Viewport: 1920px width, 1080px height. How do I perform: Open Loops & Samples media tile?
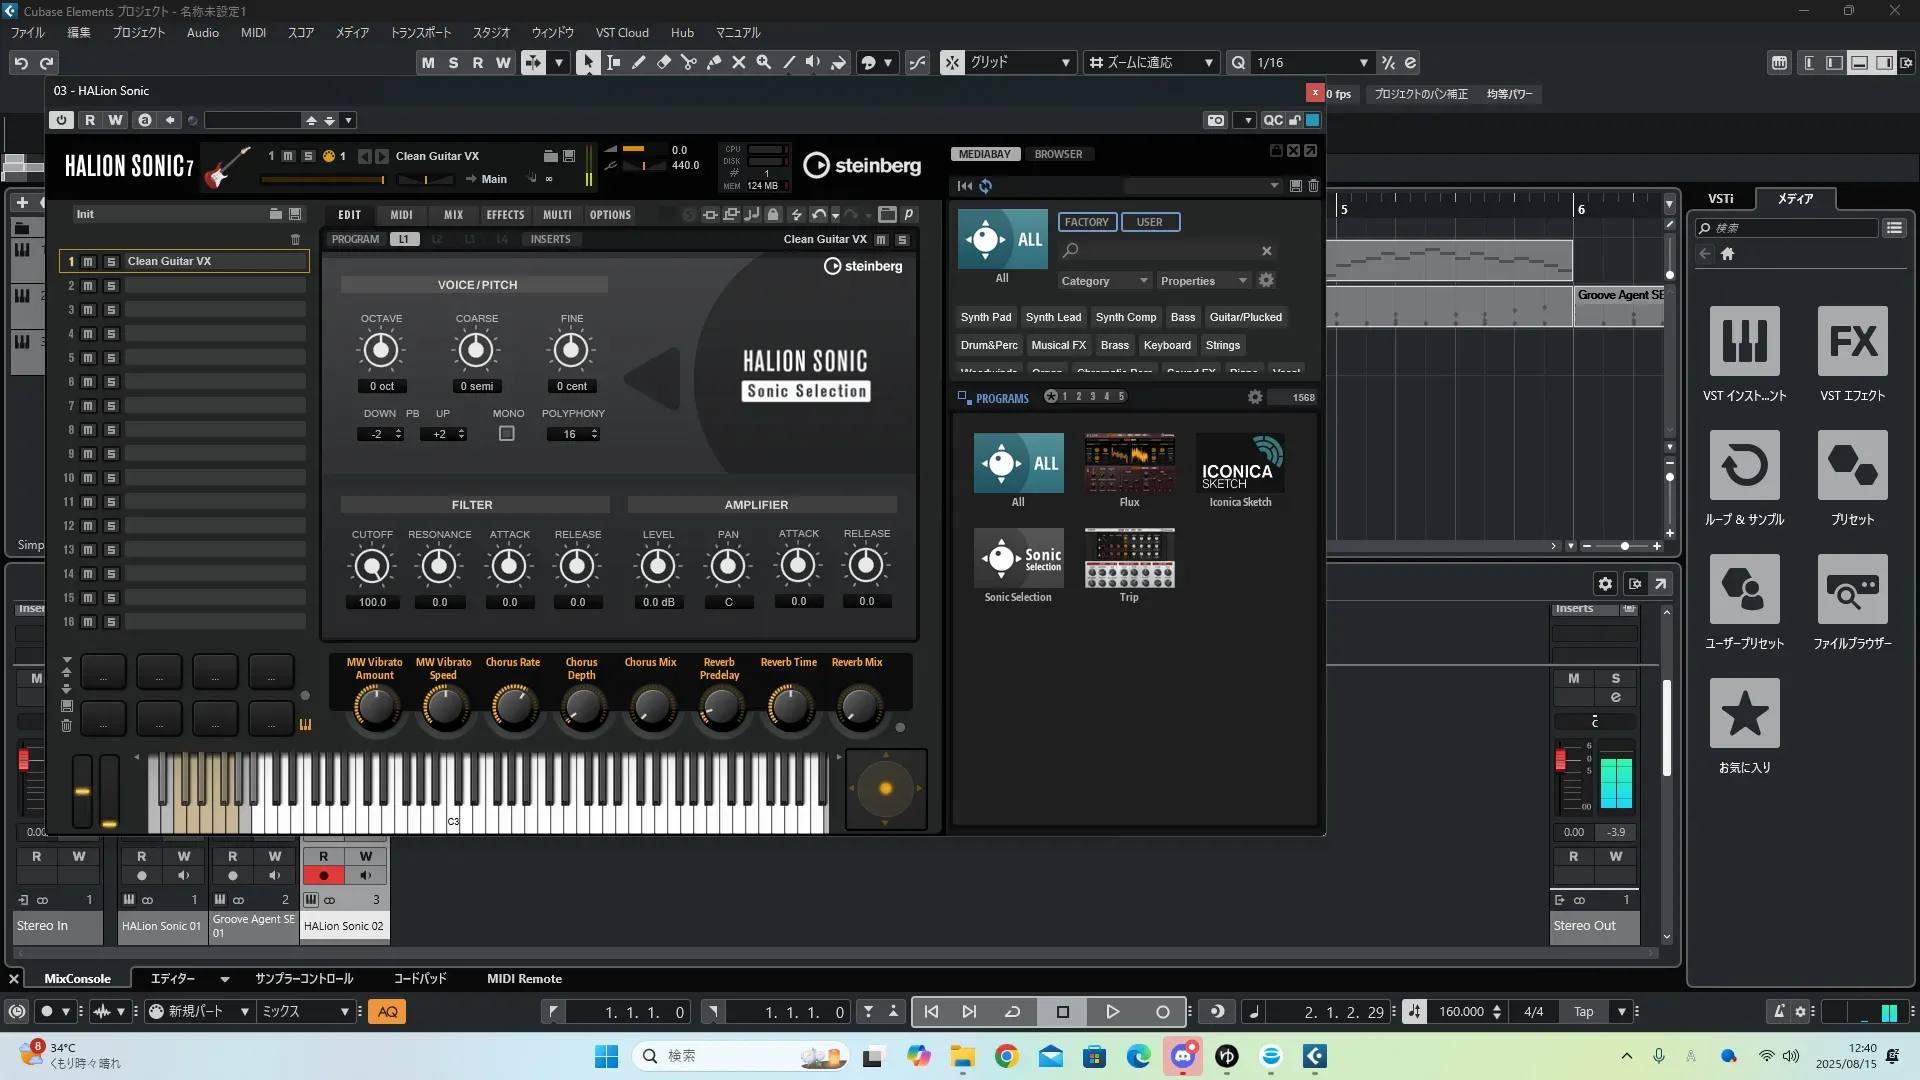[x=1744, y=466]
